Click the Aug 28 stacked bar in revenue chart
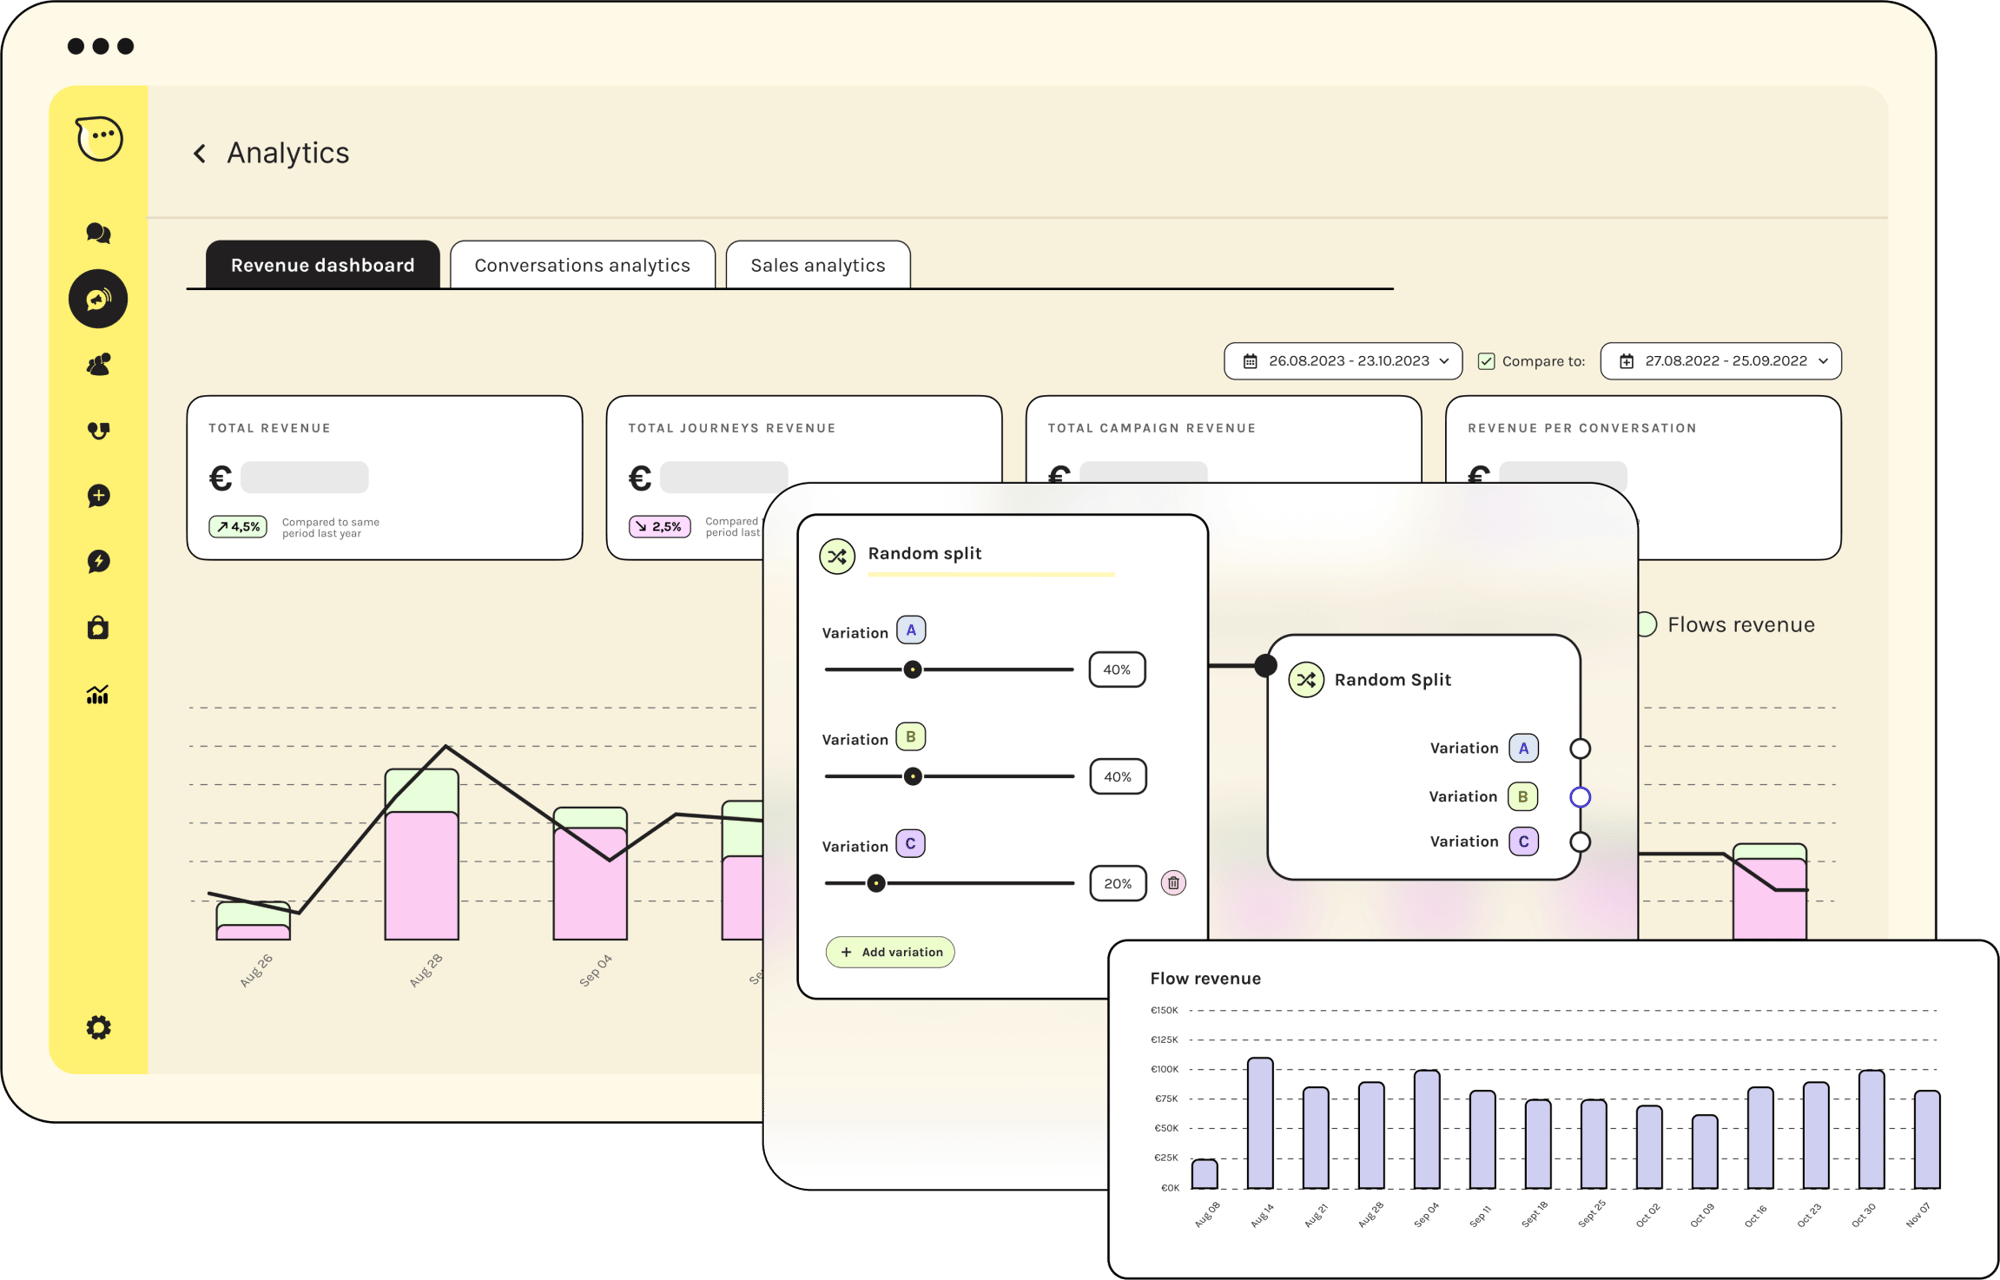The width and height of the screenshot is (2000, 1280). [x=422, y=855]
